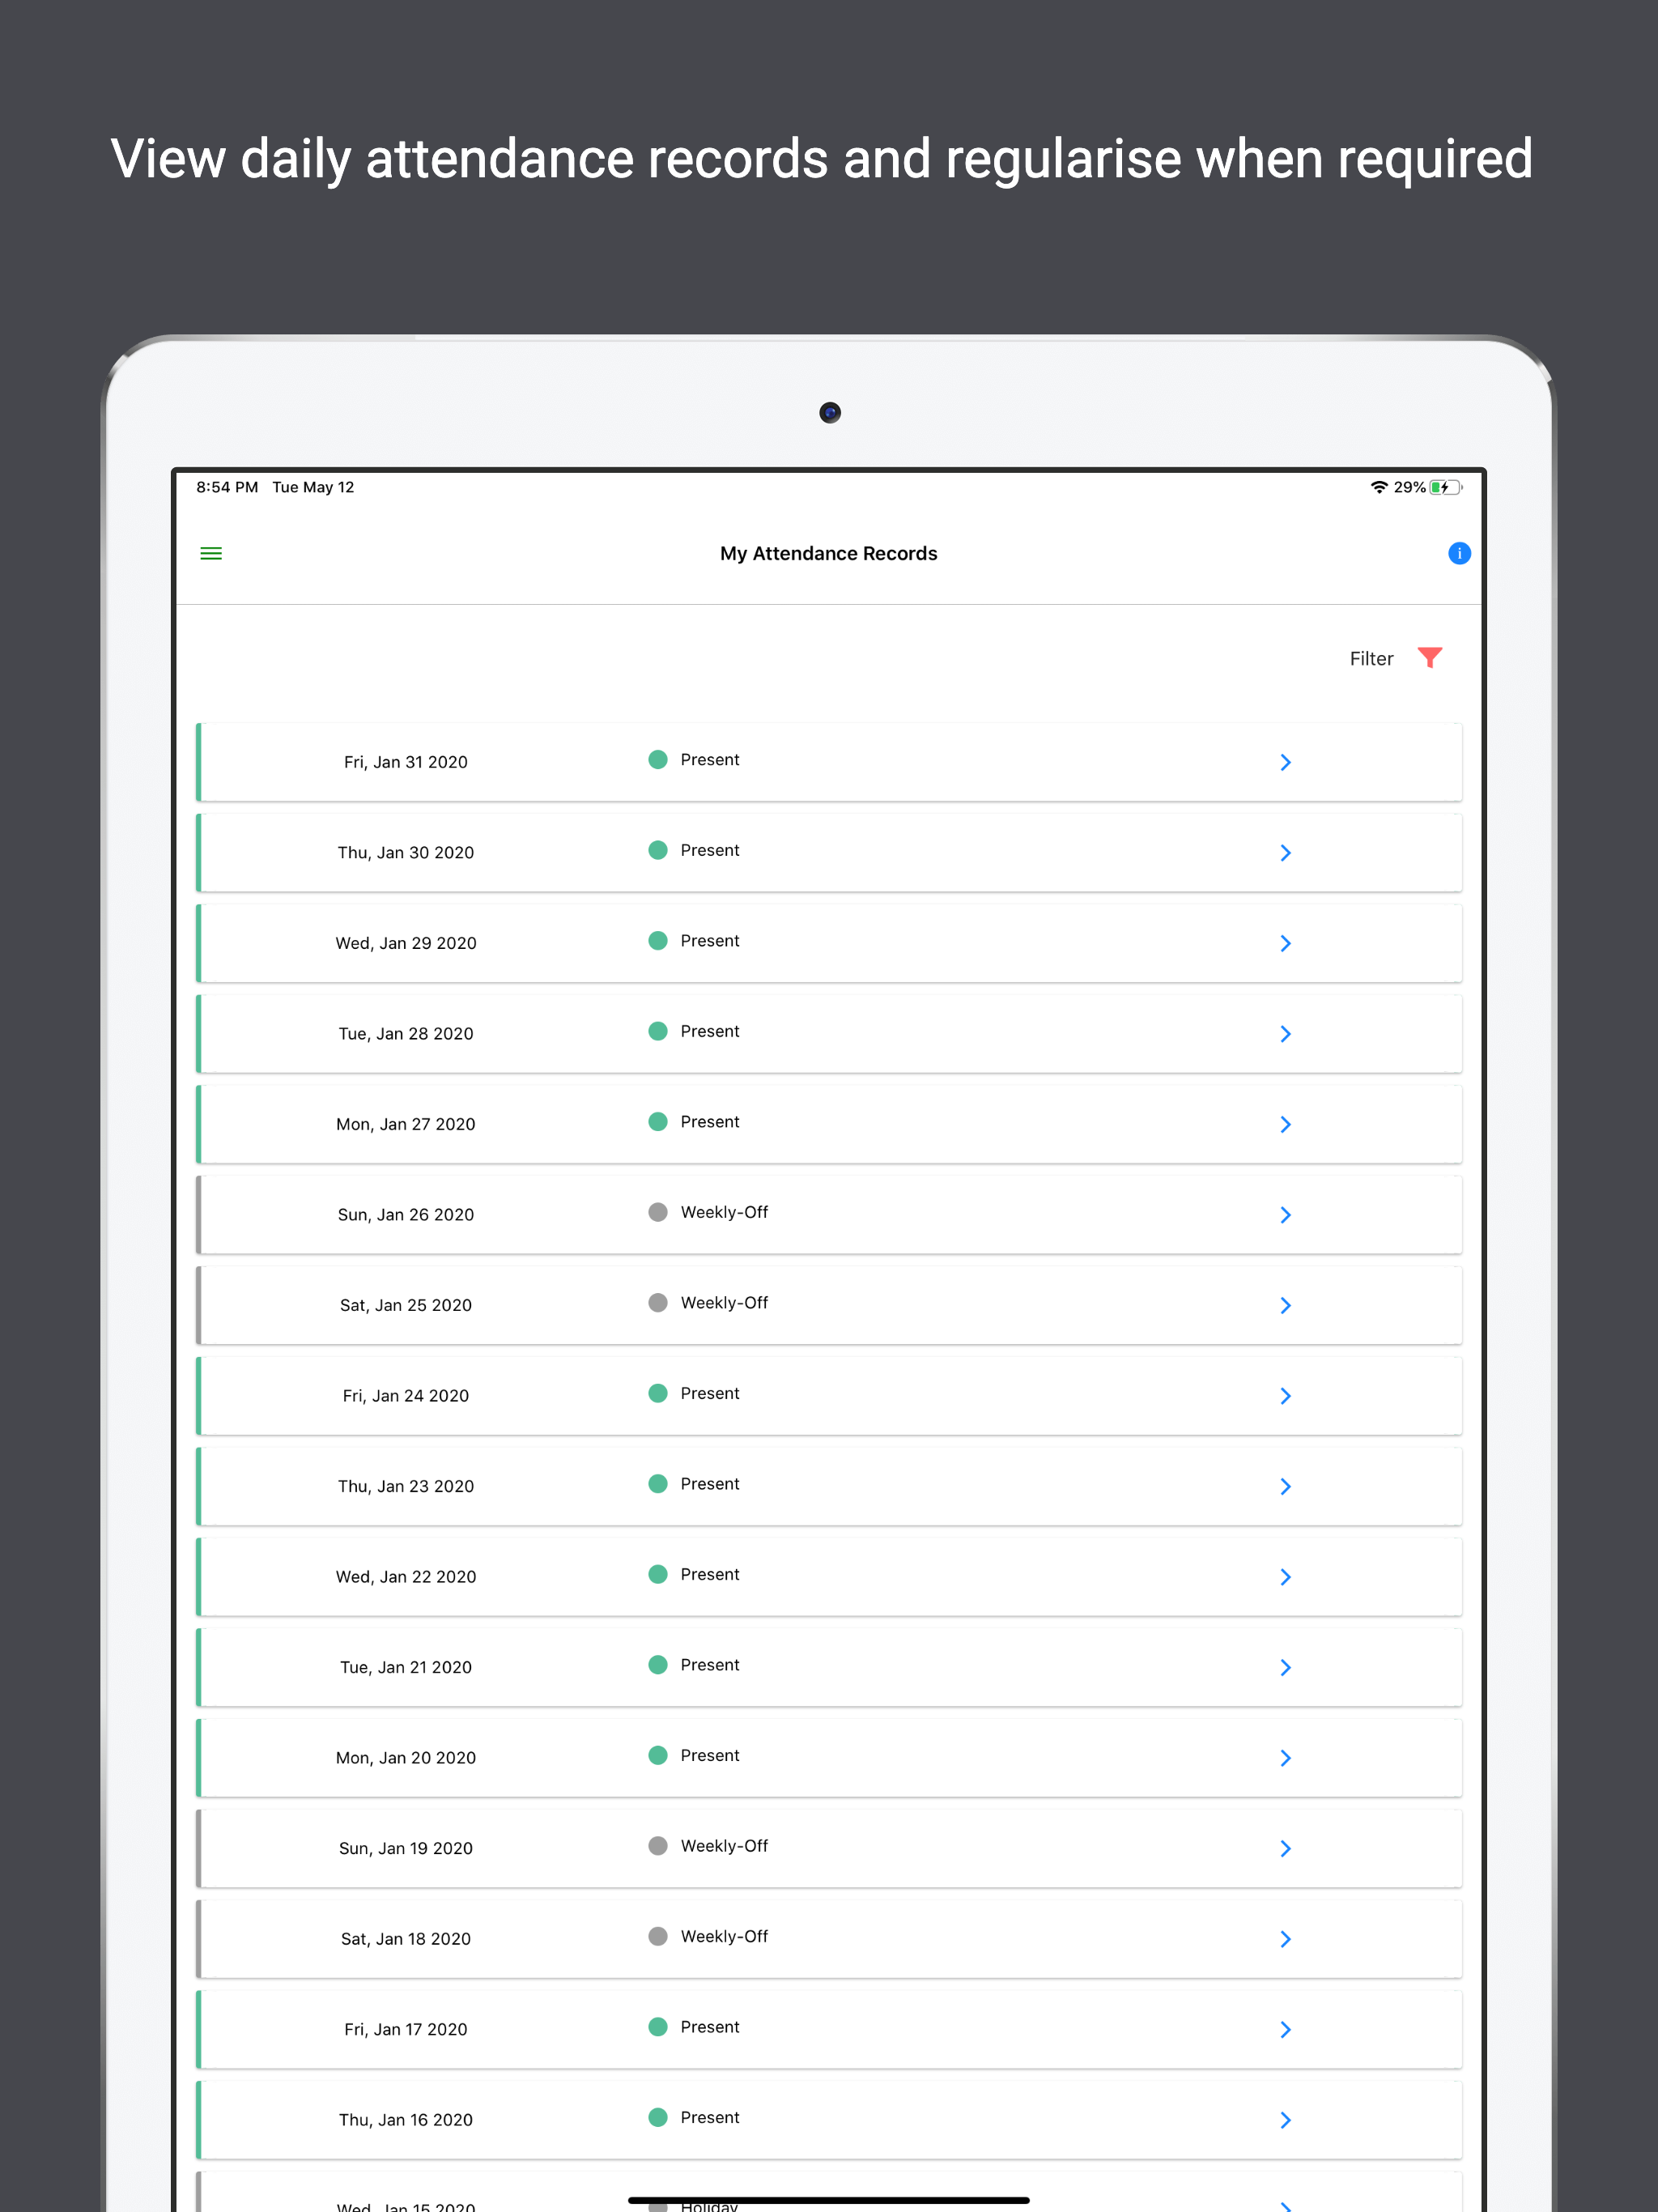Viewport: 1658px width, 2212px height.
Task: Click Present status on Fri, Jan 17
Action: (710, 2026)
